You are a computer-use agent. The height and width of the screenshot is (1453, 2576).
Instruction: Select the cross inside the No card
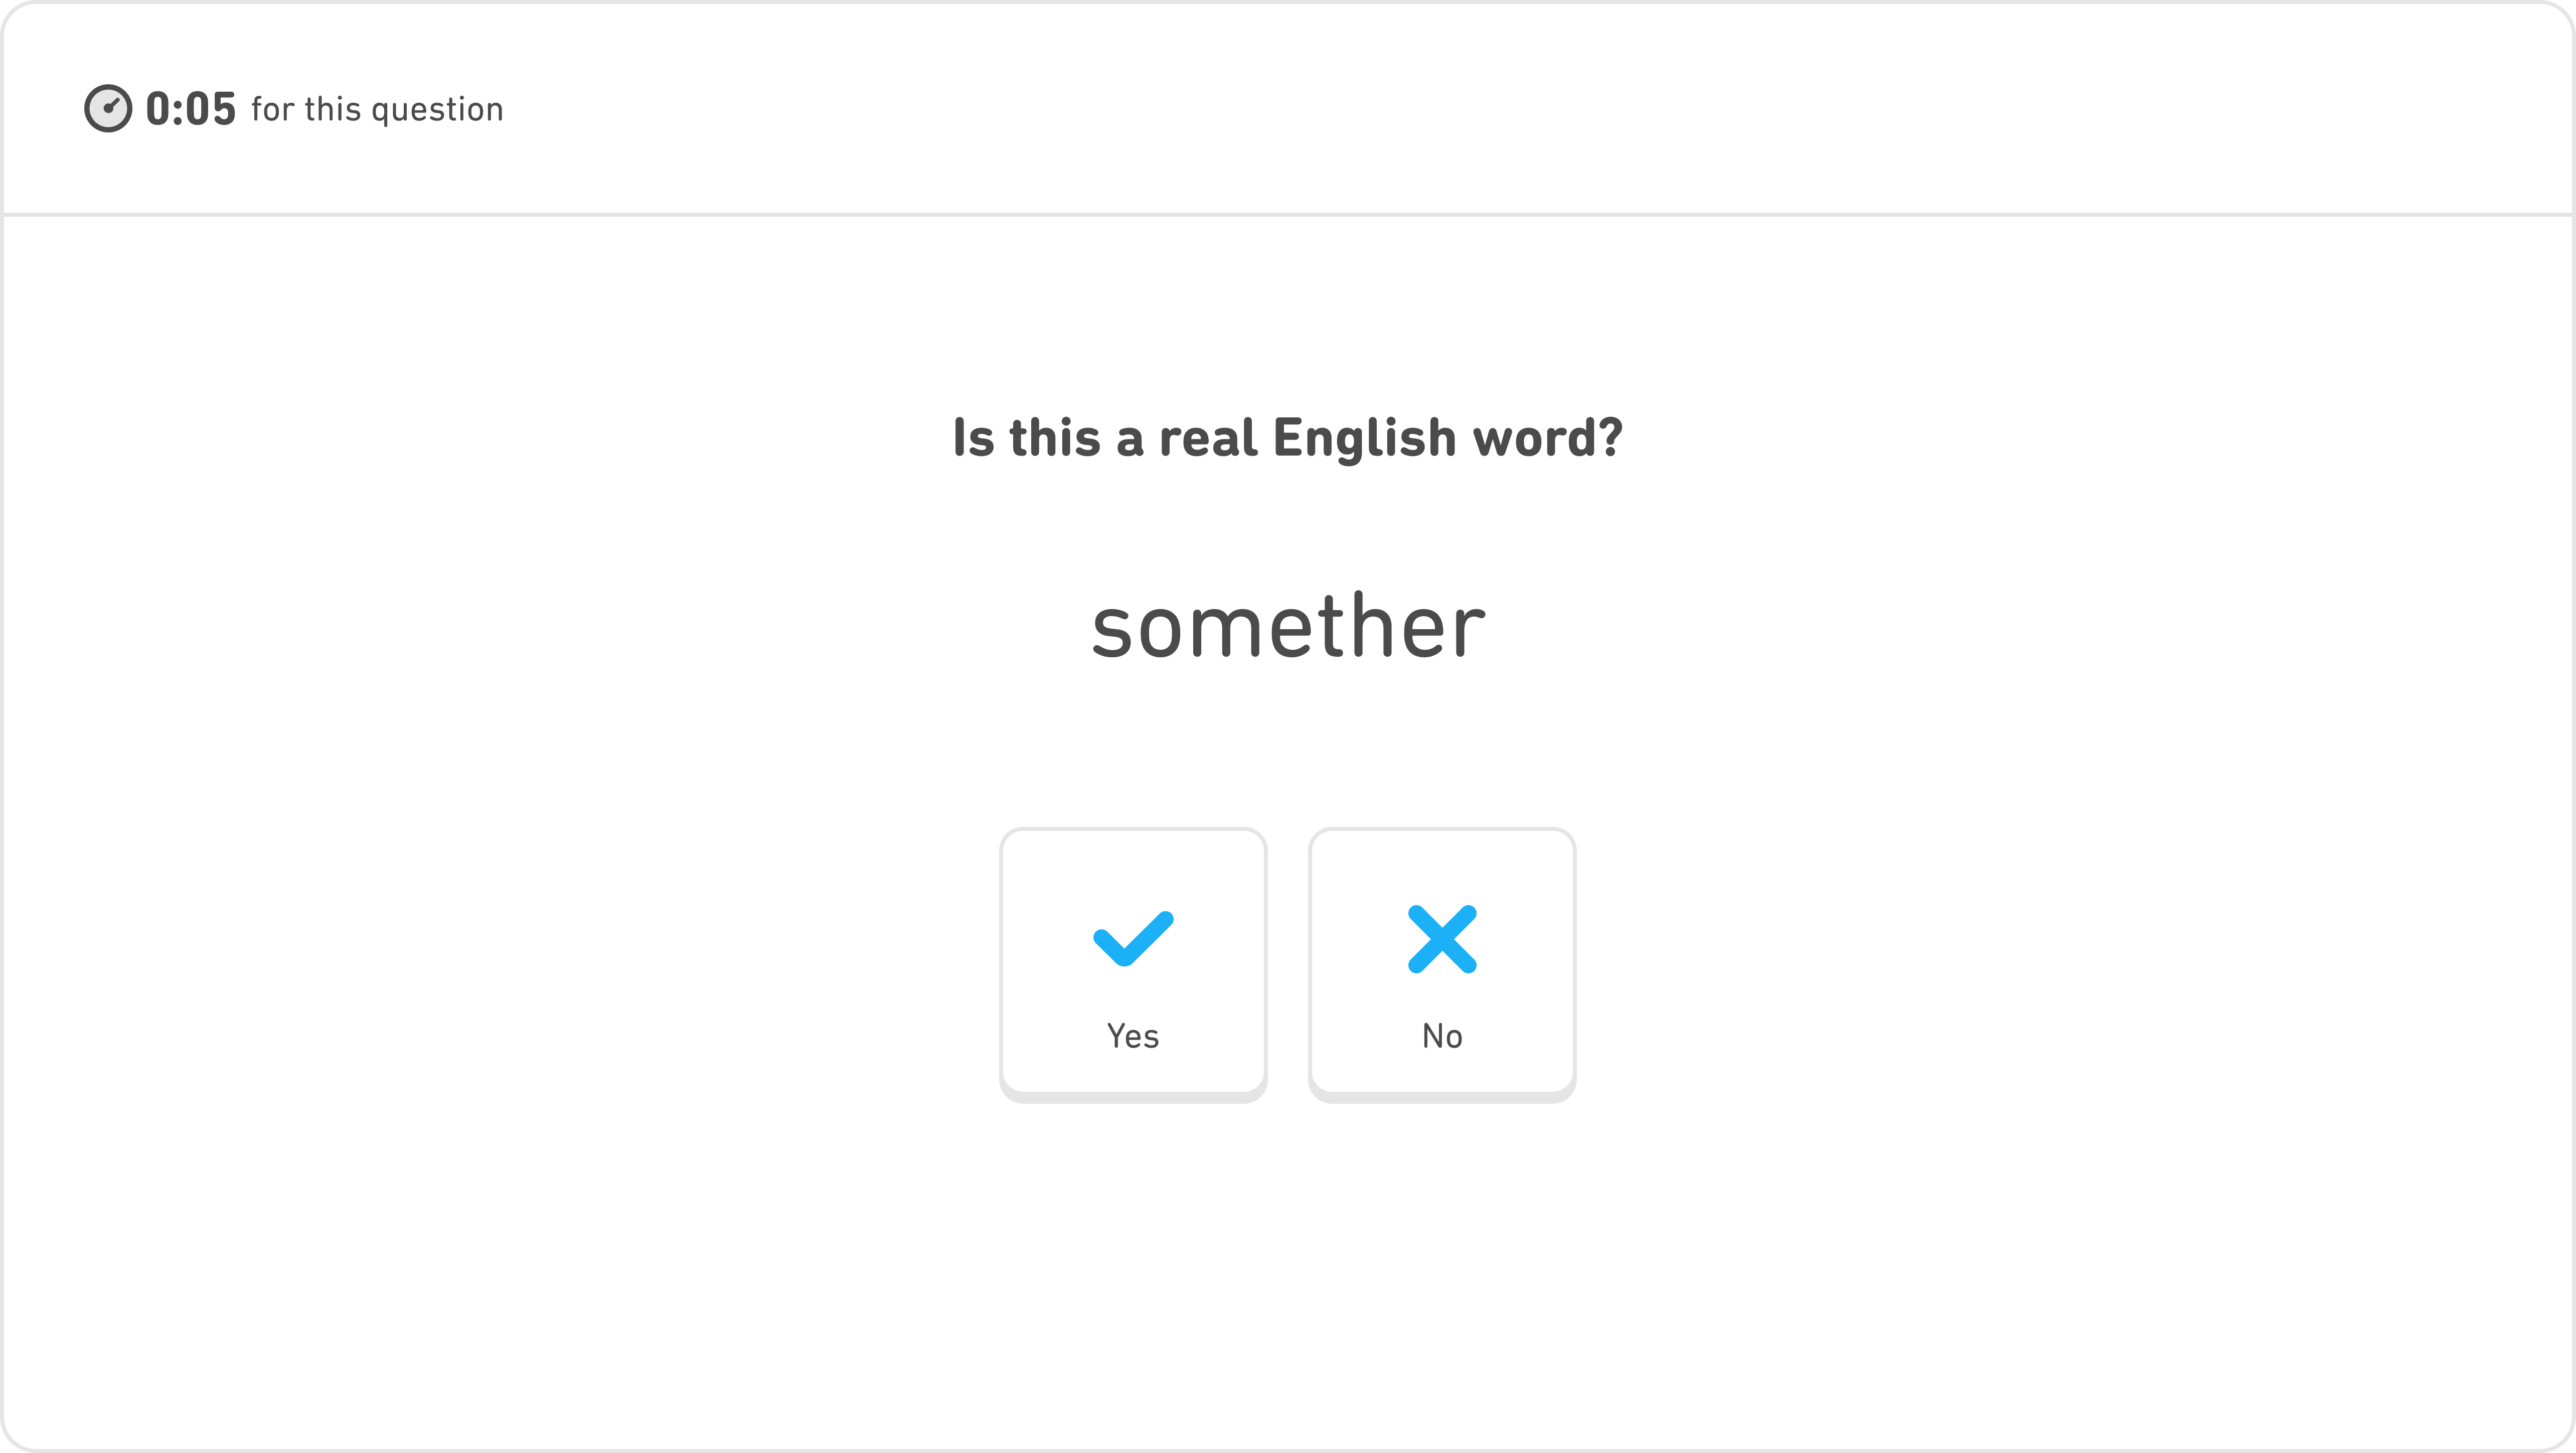coord(1442,938)
